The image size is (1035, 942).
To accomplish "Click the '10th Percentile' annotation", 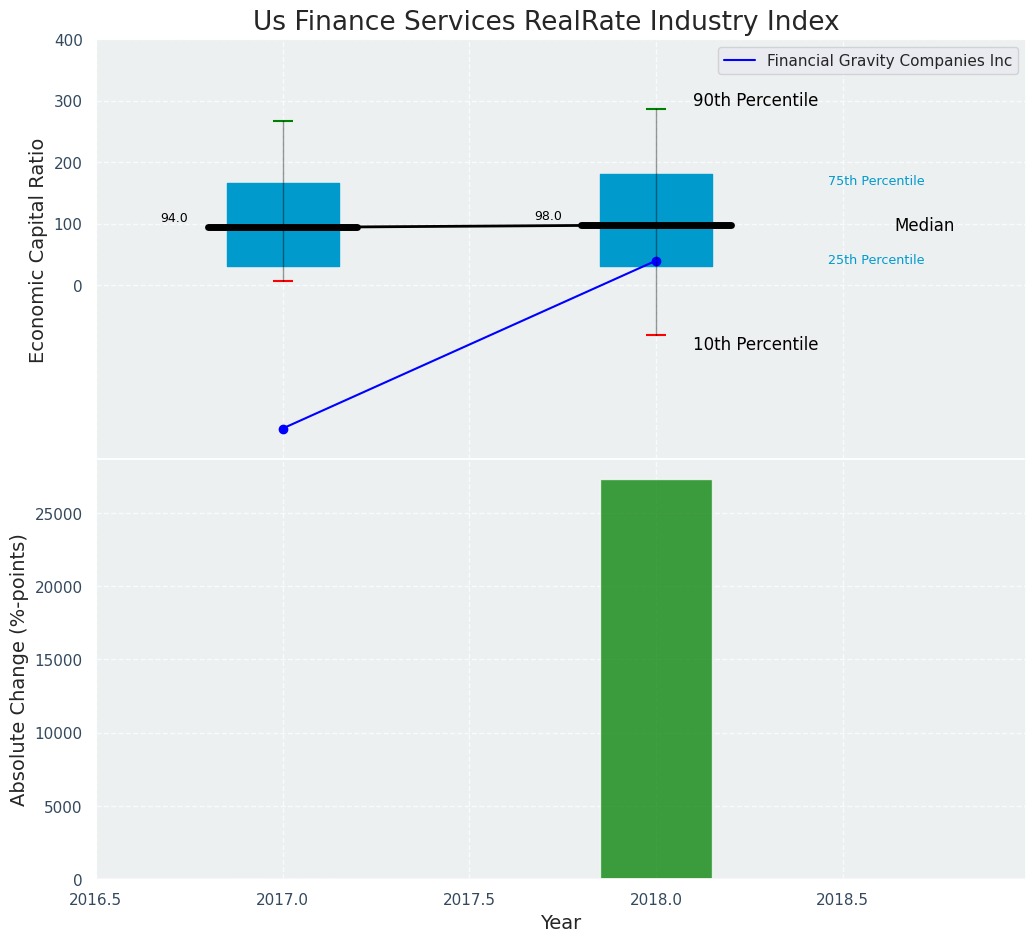I will (755, 345).
